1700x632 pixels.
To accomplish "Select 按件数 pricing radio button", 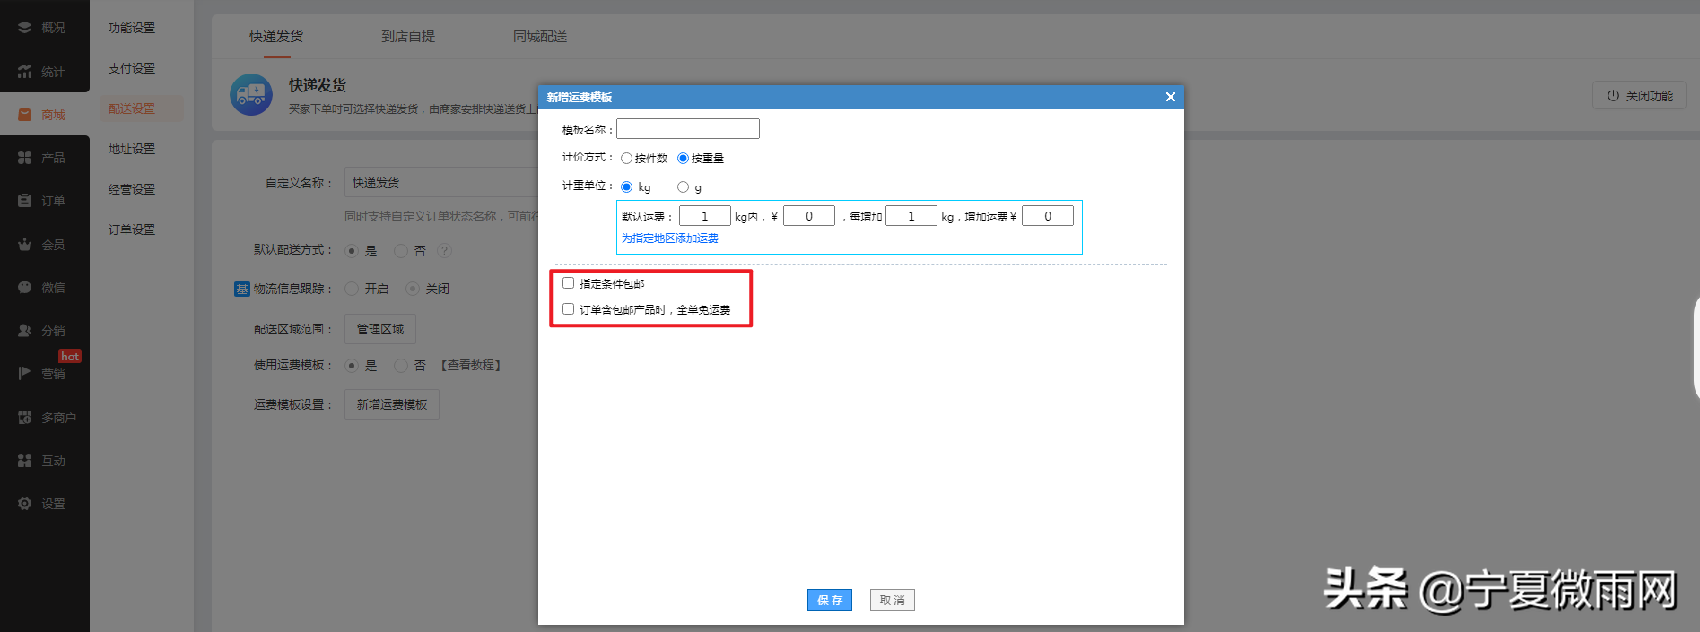I will point(627,158).
